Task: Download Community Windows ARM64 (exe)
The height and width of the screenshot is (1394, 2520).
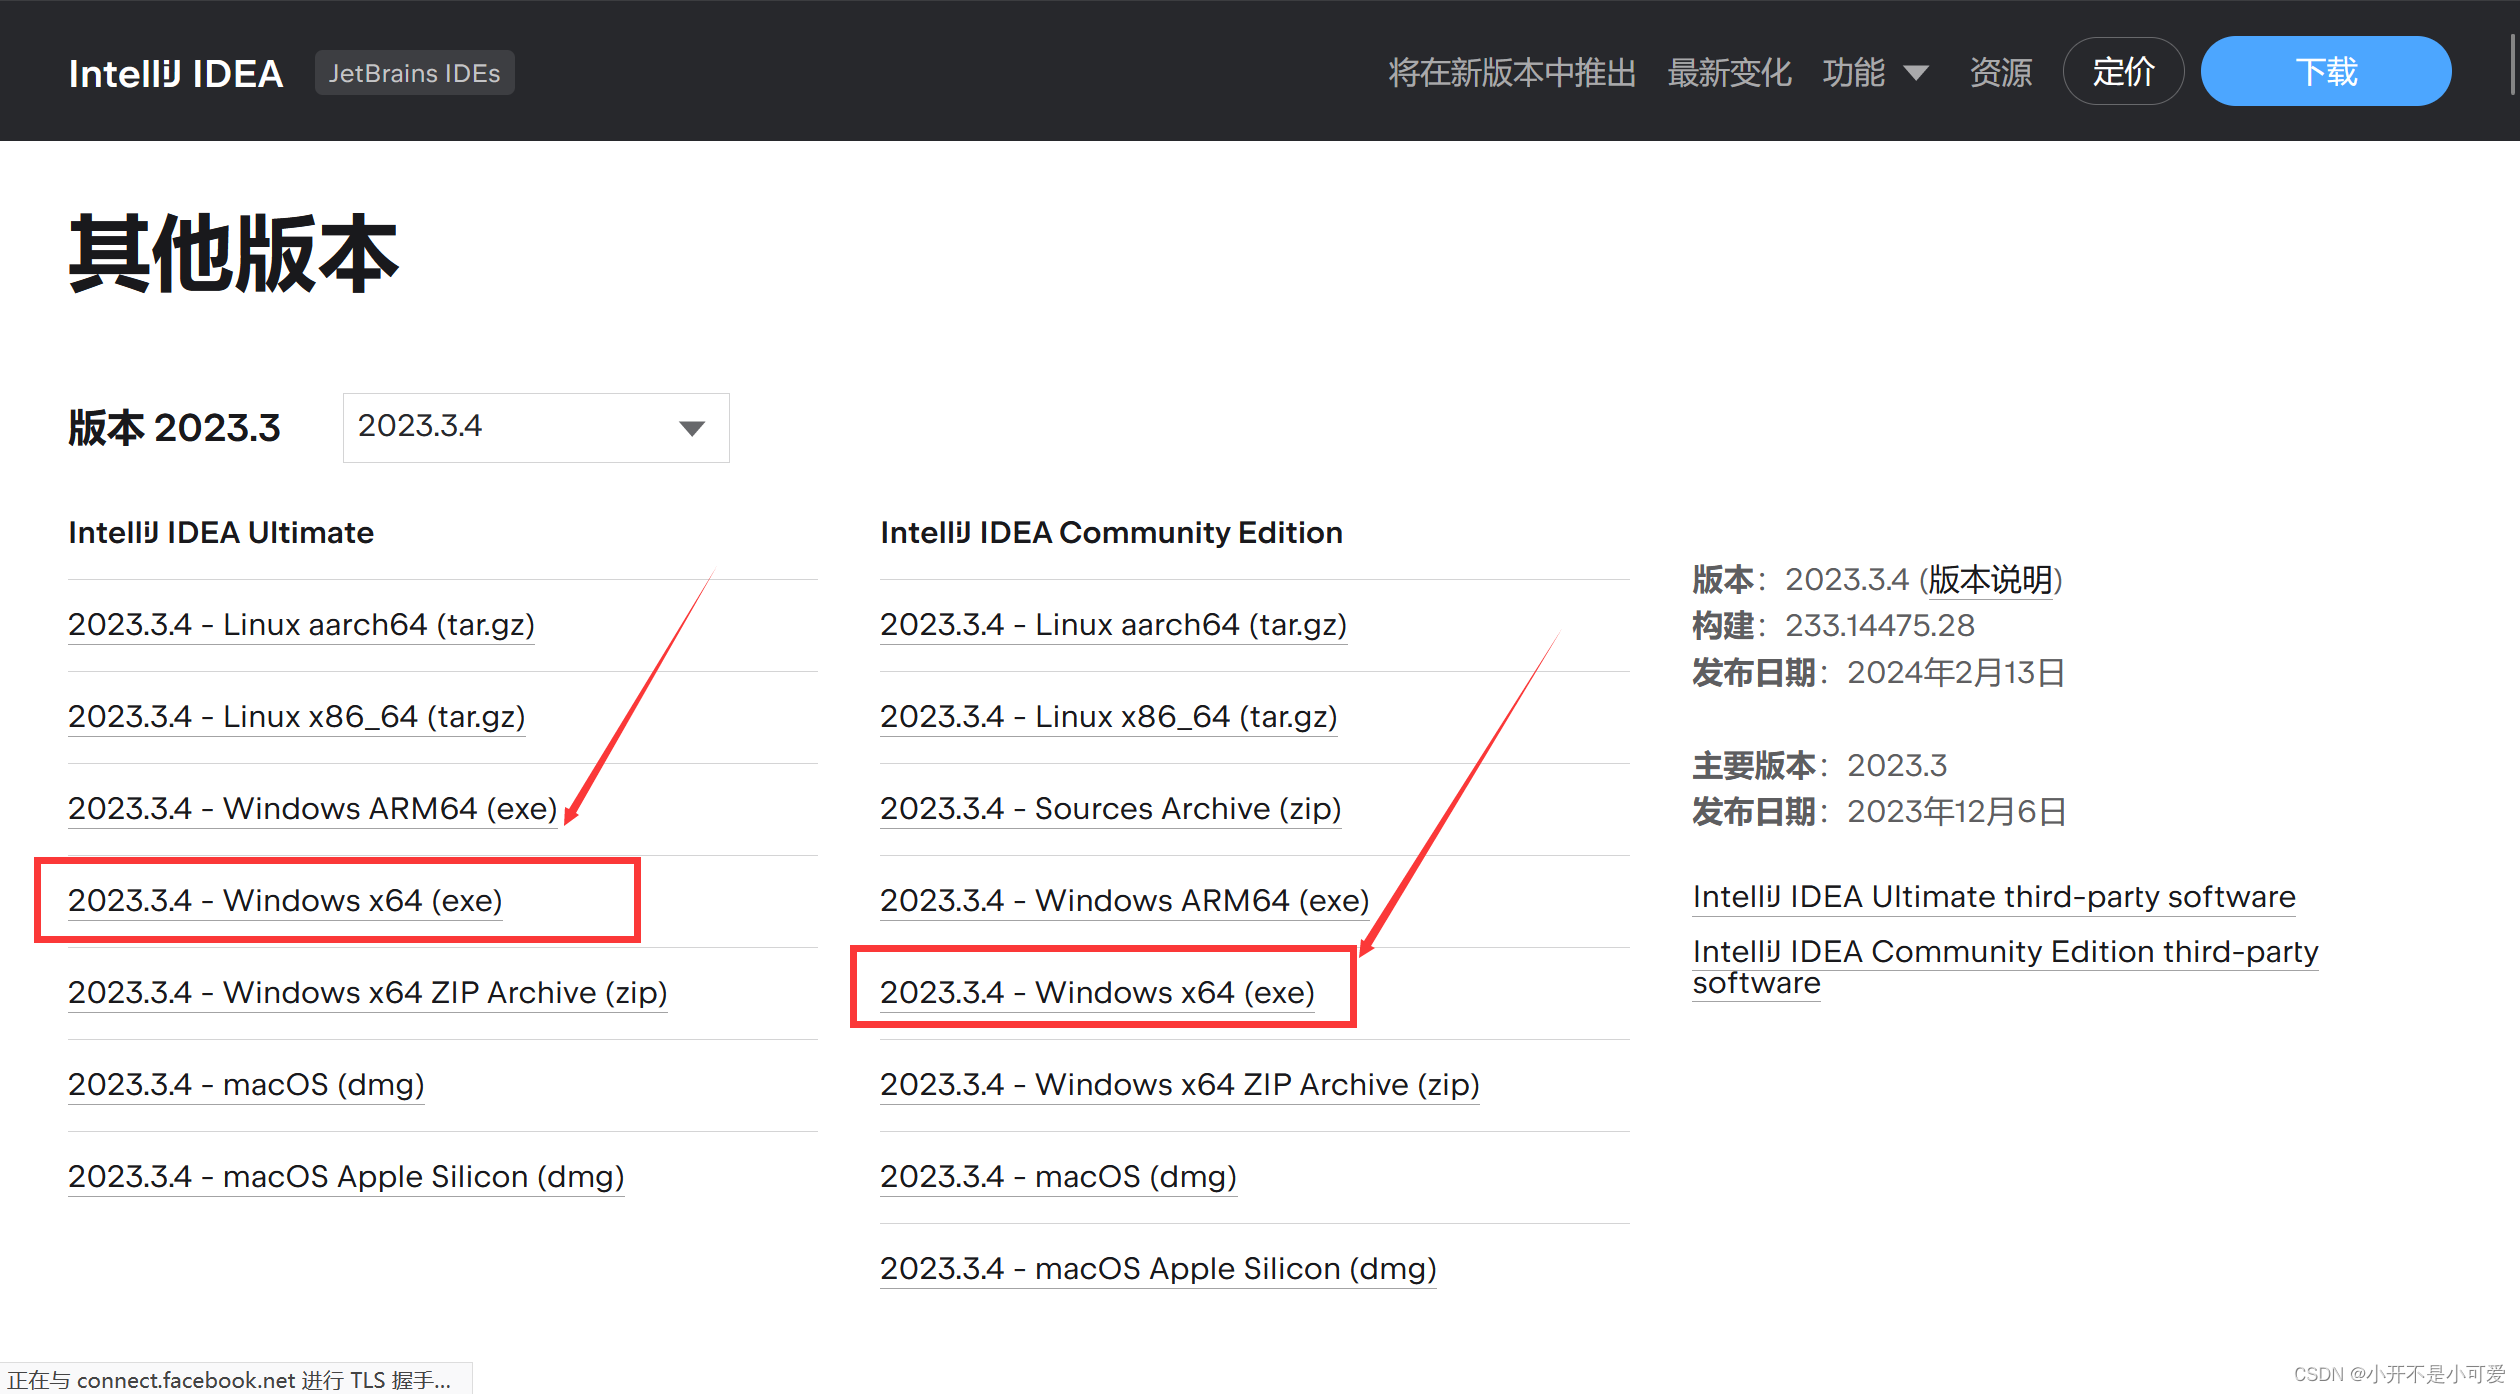Action: pyautogui.click(x=1124, y=900)
